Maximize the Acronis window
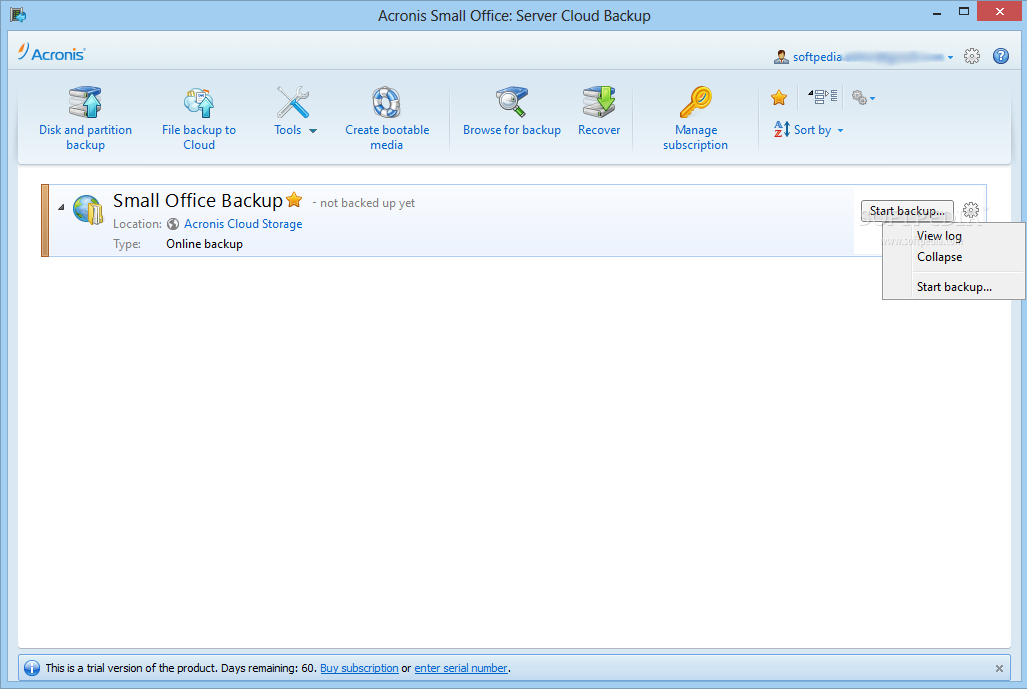This screenshot has height=689, width=1027. (963, 12)
